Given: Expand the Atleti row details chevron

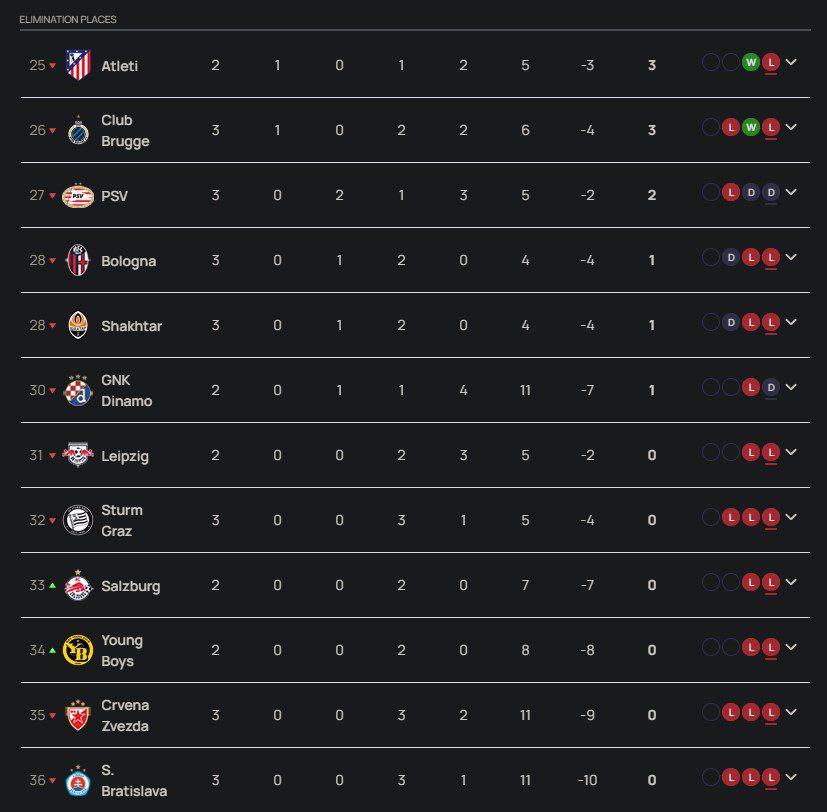Looking at the screenshot, I should point(791,62).
